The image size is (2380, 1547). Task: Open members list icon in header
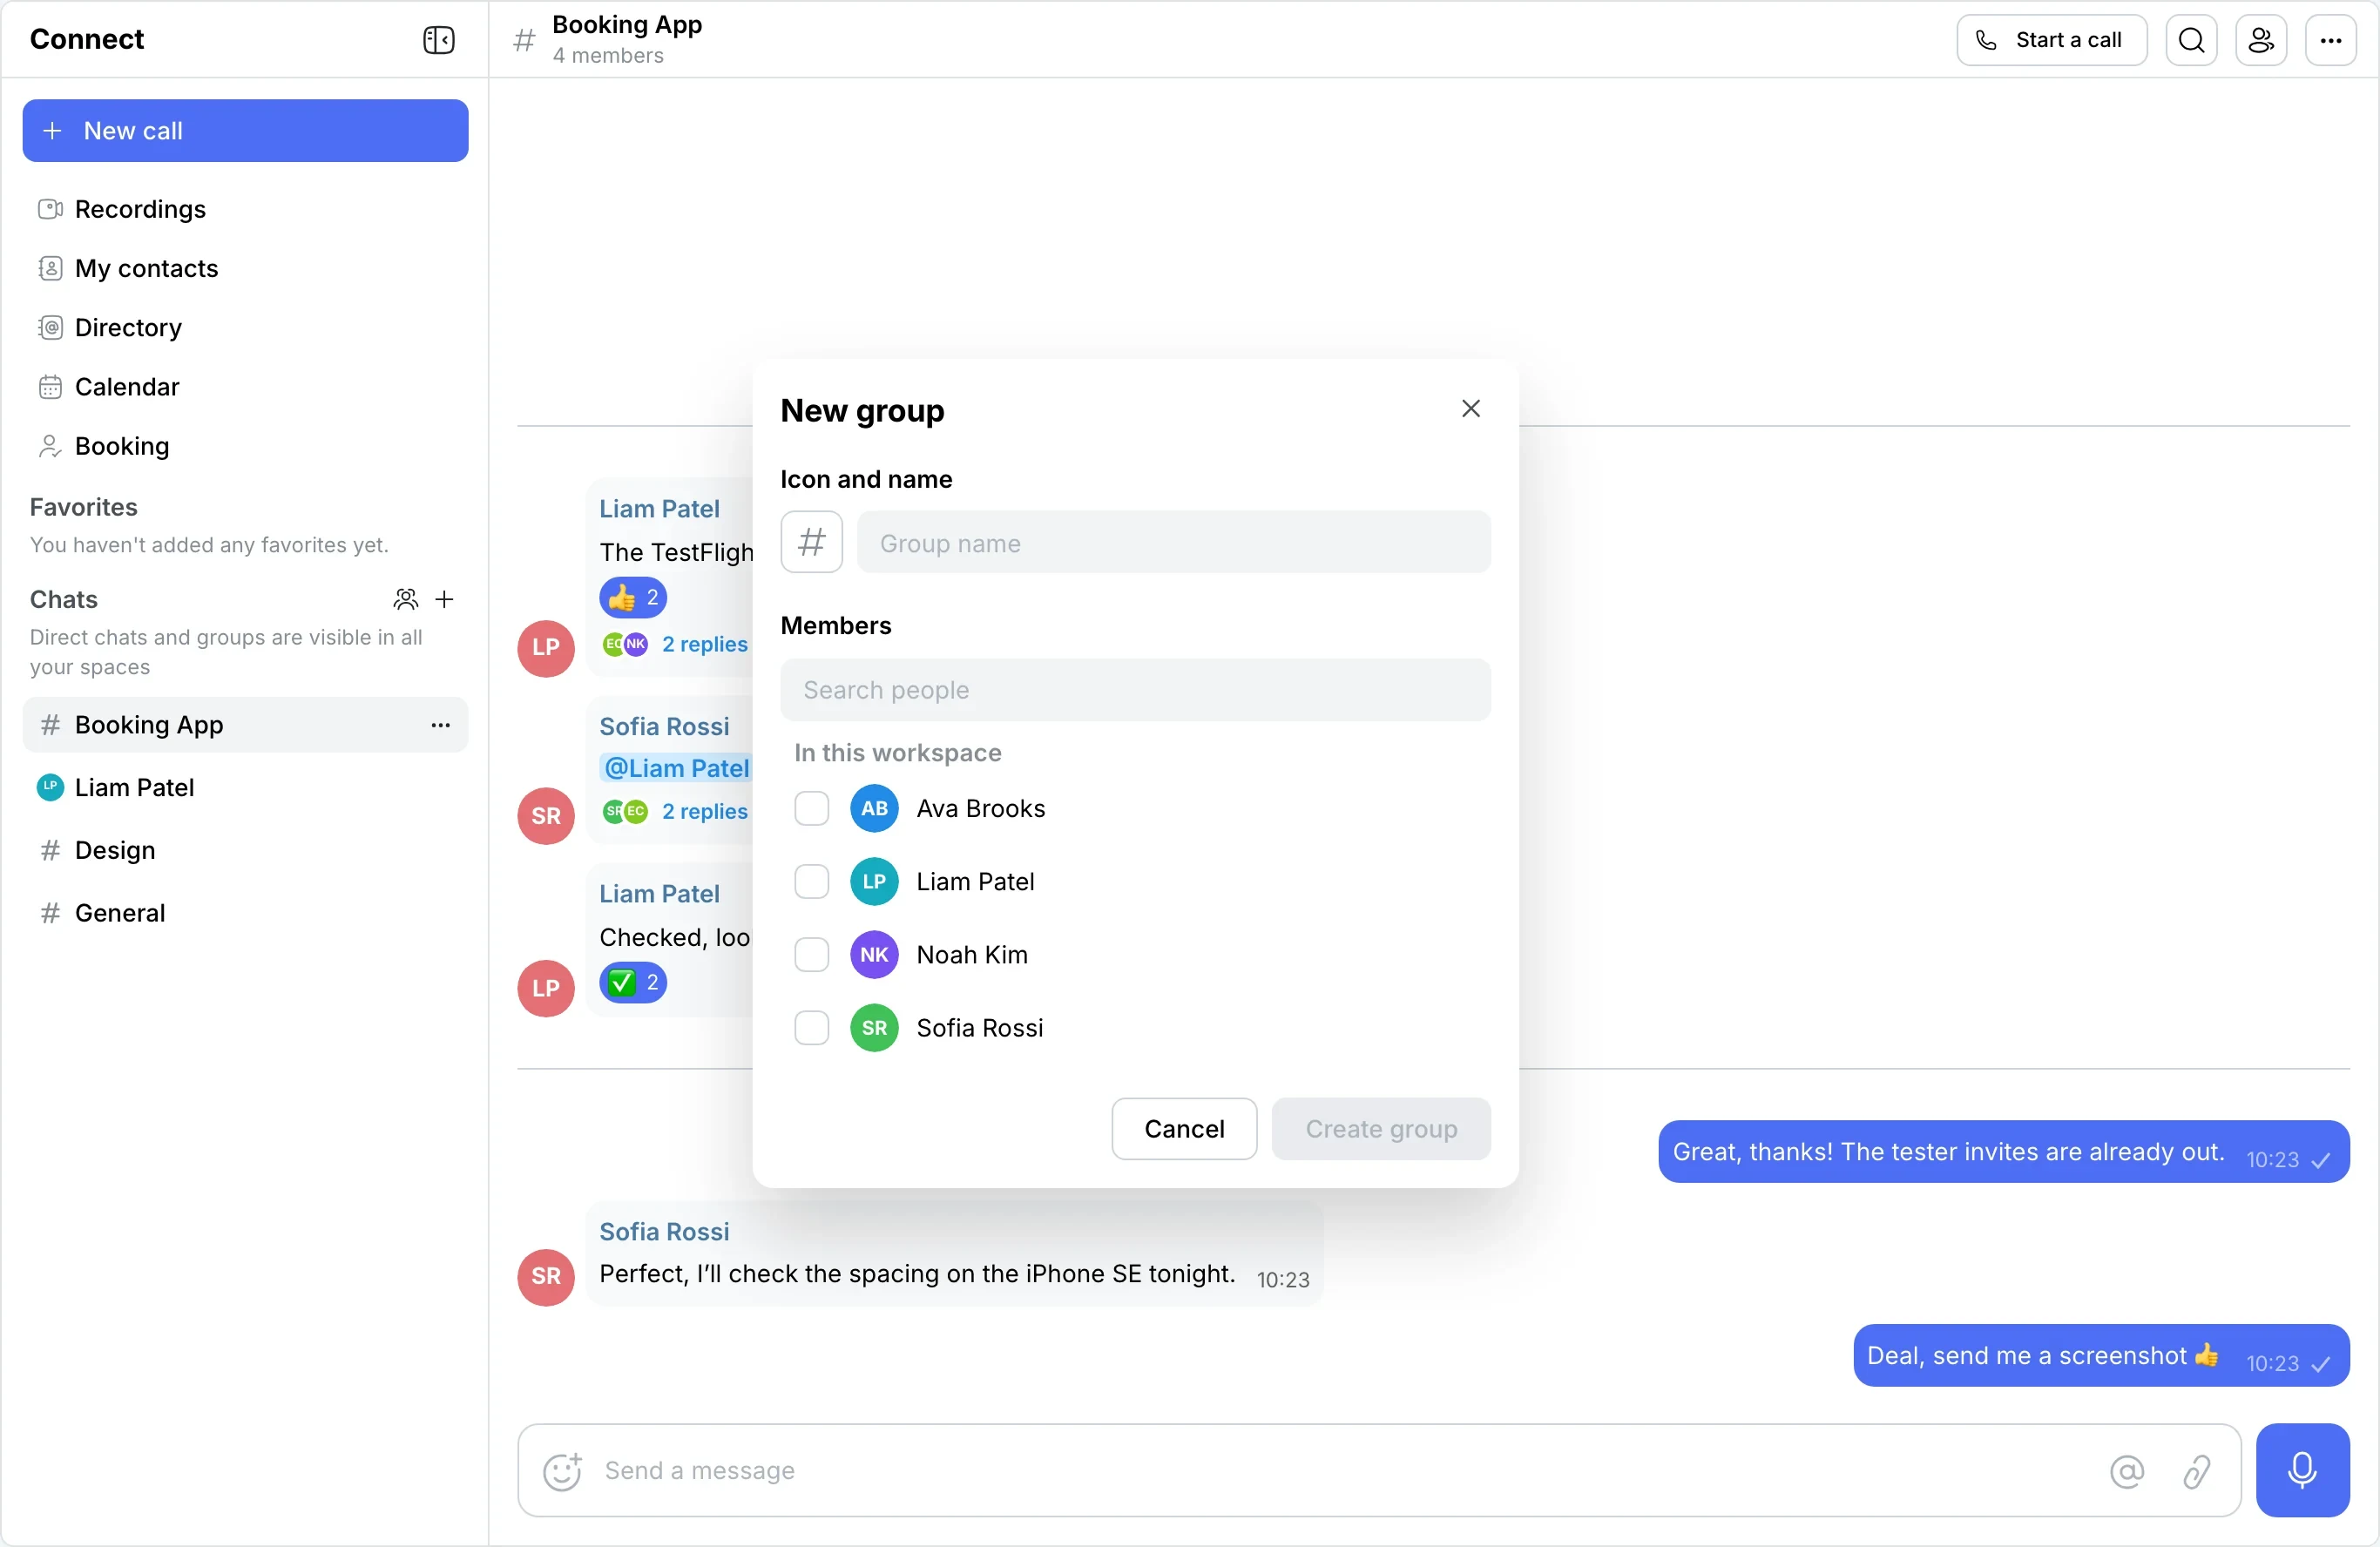coord(2261,40)
